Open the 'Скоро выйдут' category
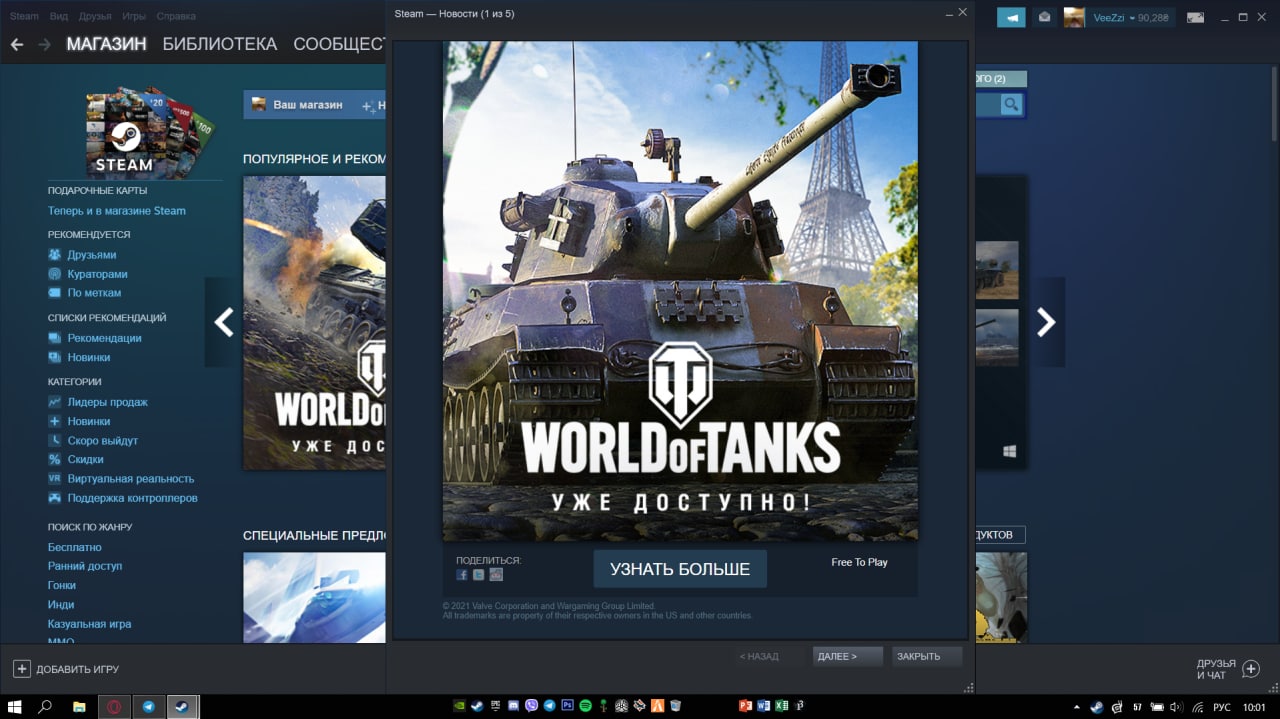1280x719 pixels. click(x=103, y=441)
